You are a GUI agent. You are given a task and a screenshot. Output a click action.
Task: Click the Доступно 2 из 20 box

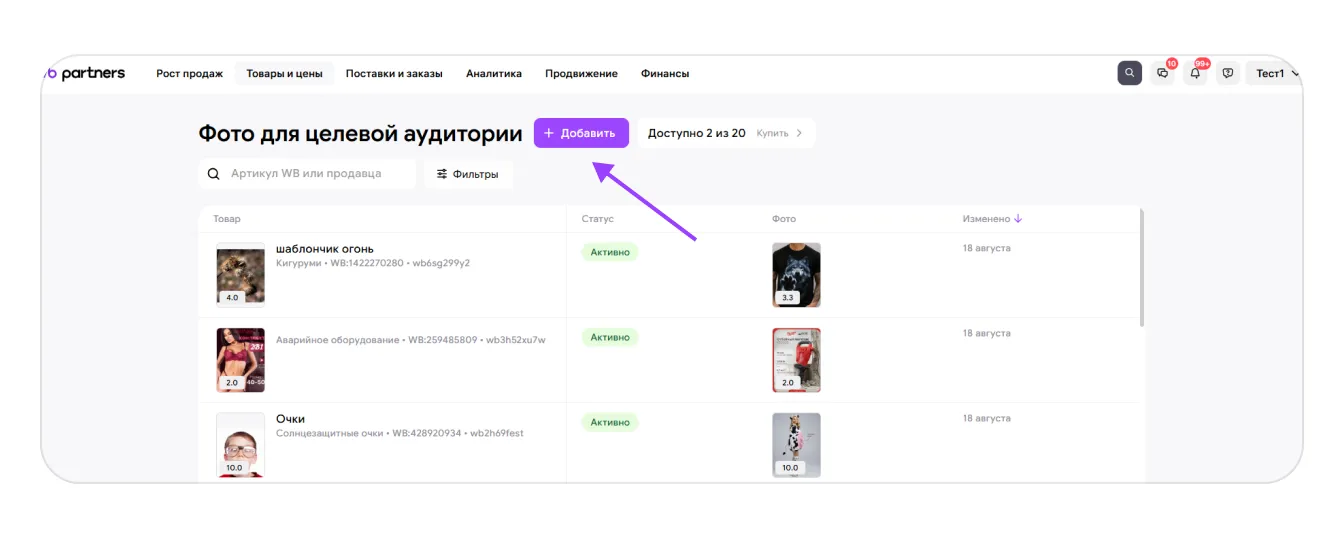[726, 133]
